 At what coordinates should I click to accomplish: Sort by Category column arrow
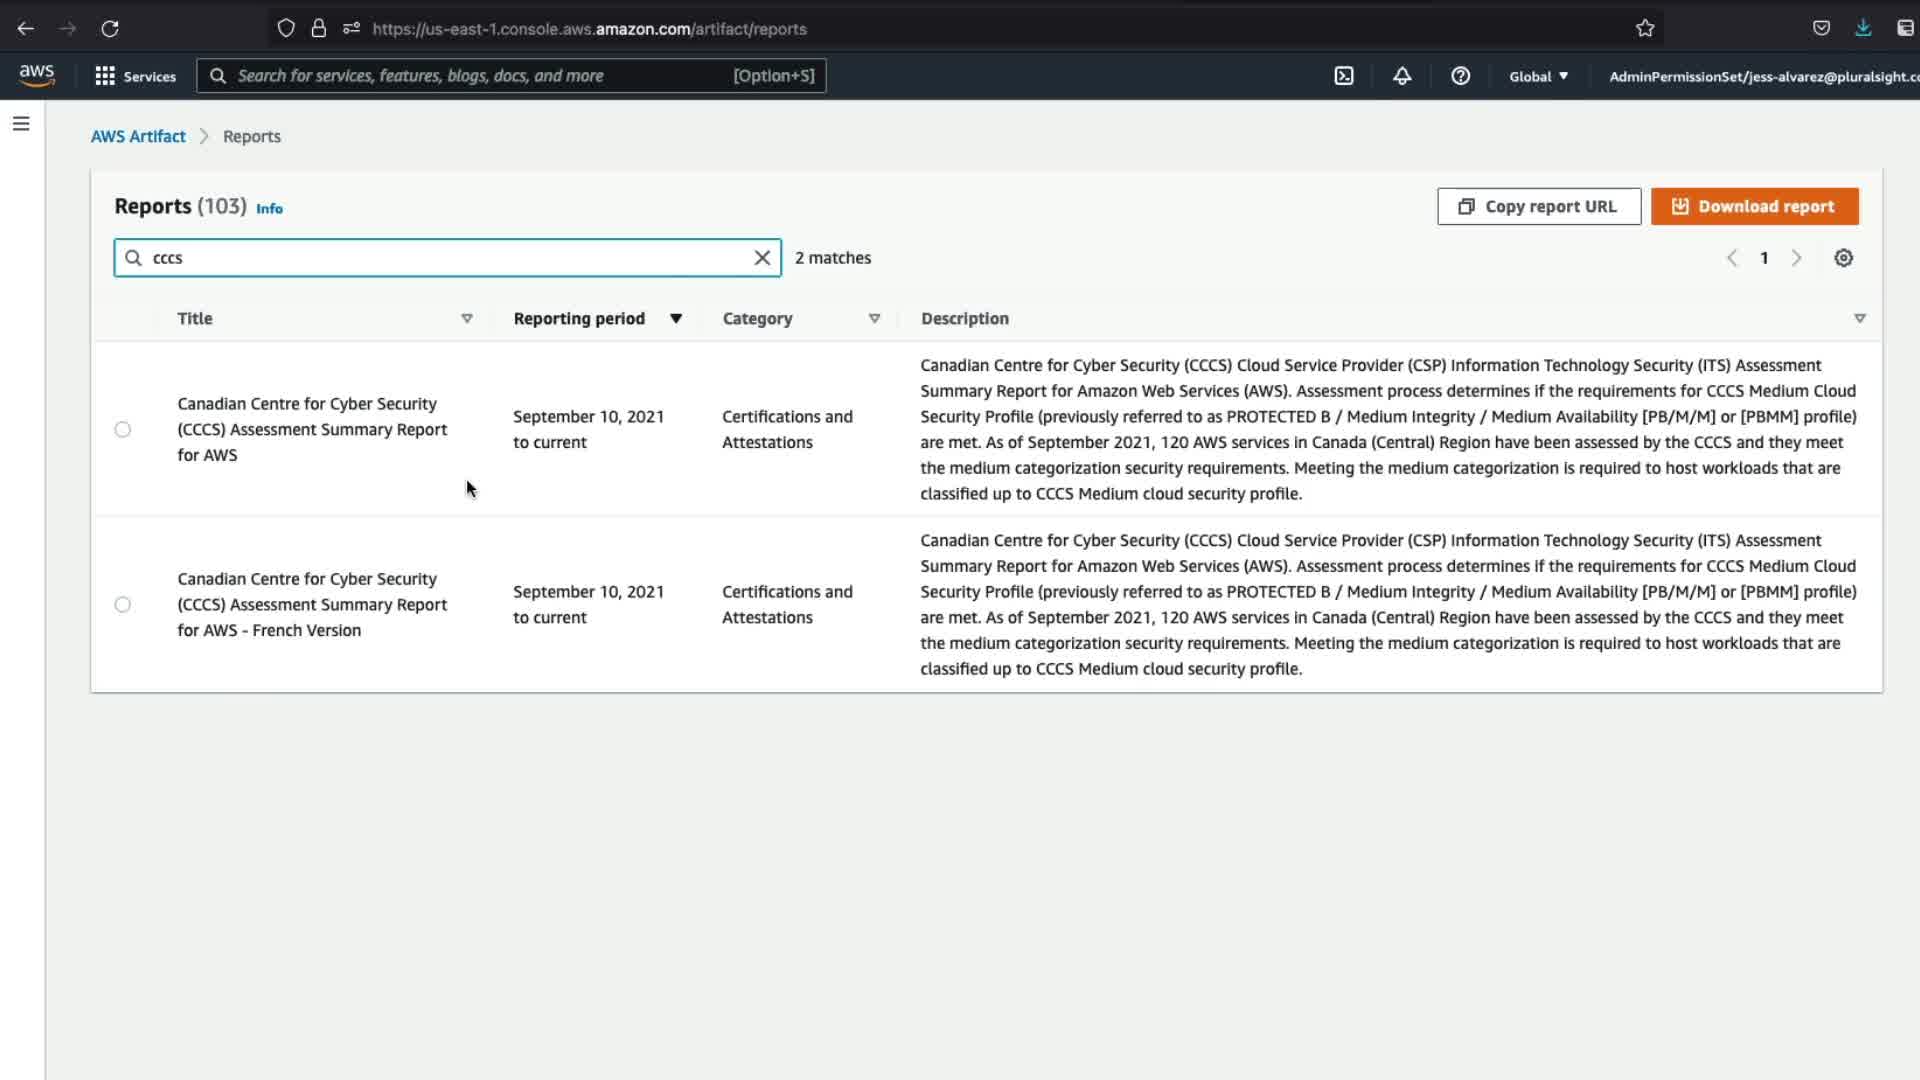[x=874, y=319]
